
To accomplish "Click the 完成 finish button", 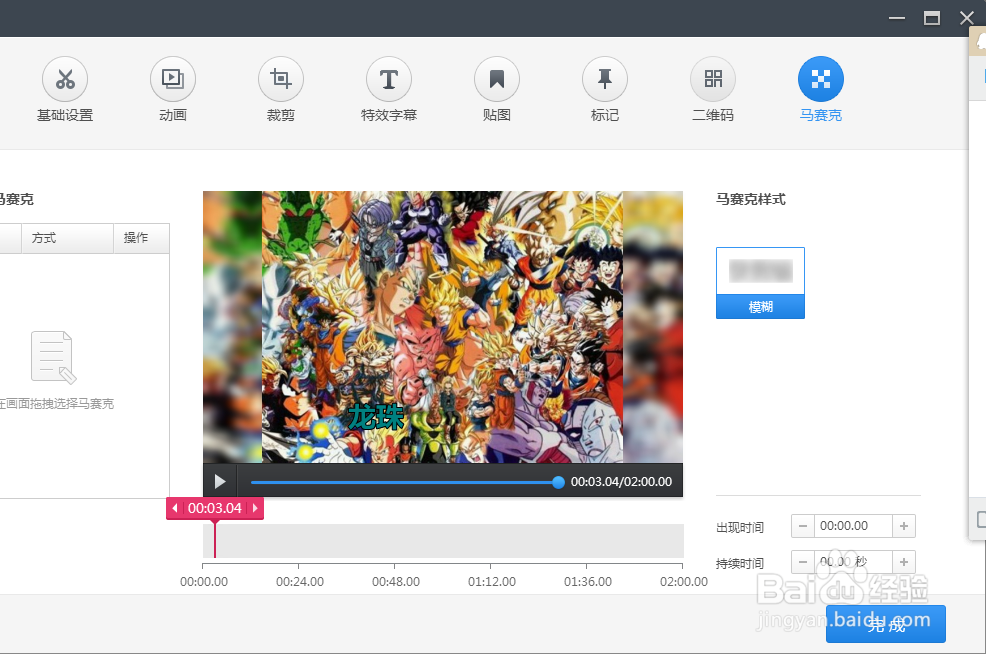I will pos(885,624).
